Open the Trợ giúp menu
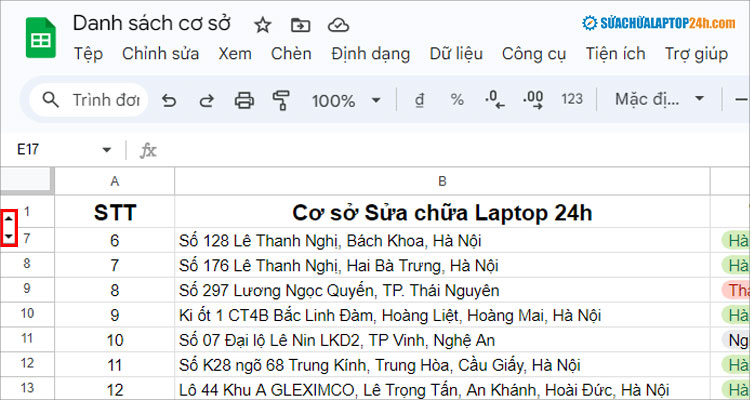Image resolution: width=750 pixels, height=400 pixels. [696, 54]
